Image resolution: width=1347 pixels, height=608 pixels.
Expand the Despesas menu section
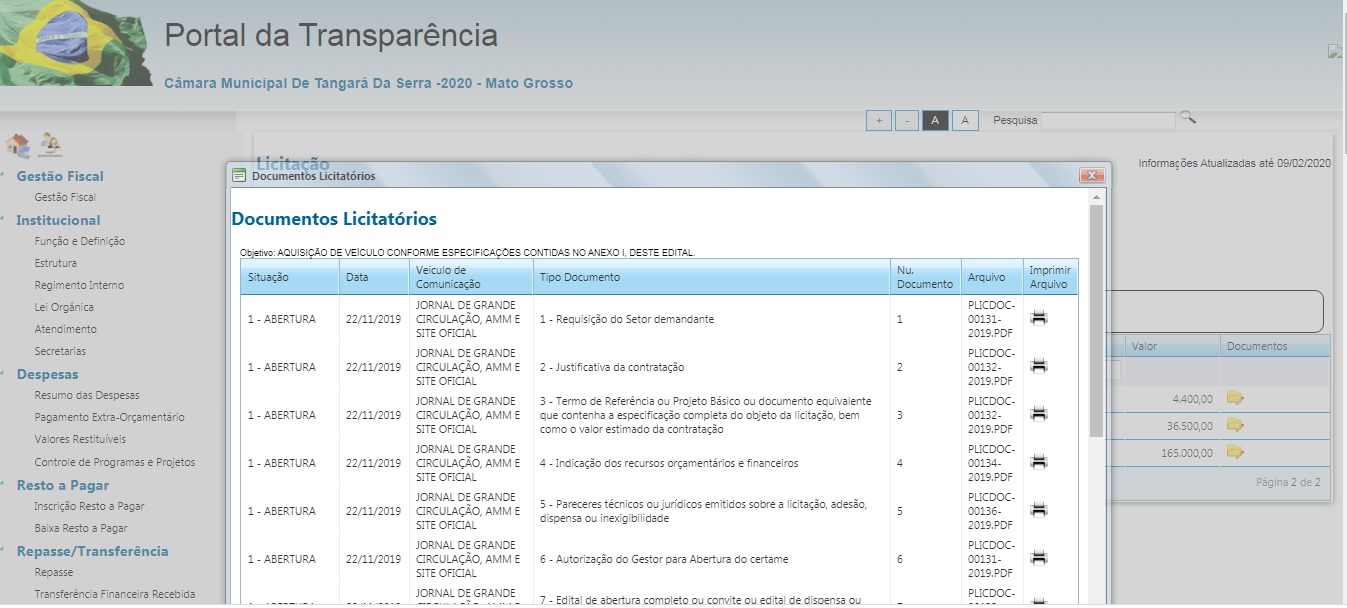point(47,374)
